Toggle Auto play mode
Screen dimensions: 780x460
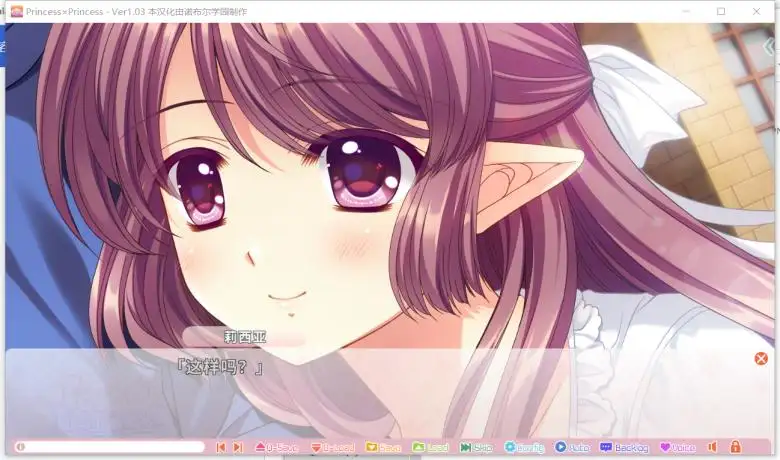pos(572,447)
